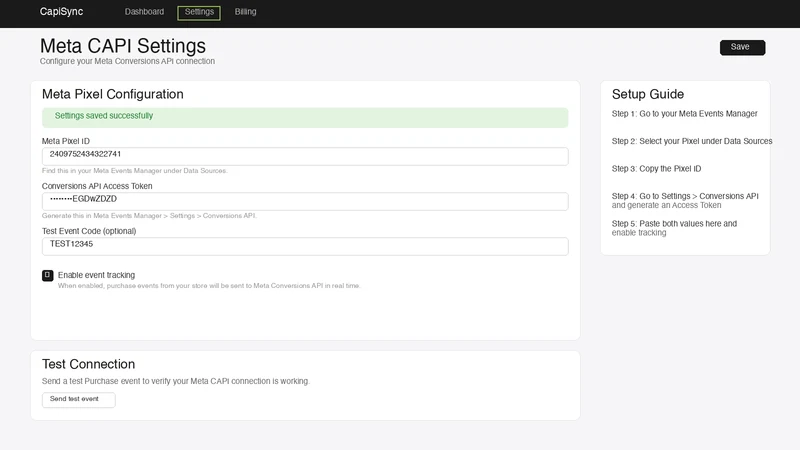800x450 pixels.
Task: Click the hint 'Generate this in Meta Events Manager'
Action: pos(149,216)
